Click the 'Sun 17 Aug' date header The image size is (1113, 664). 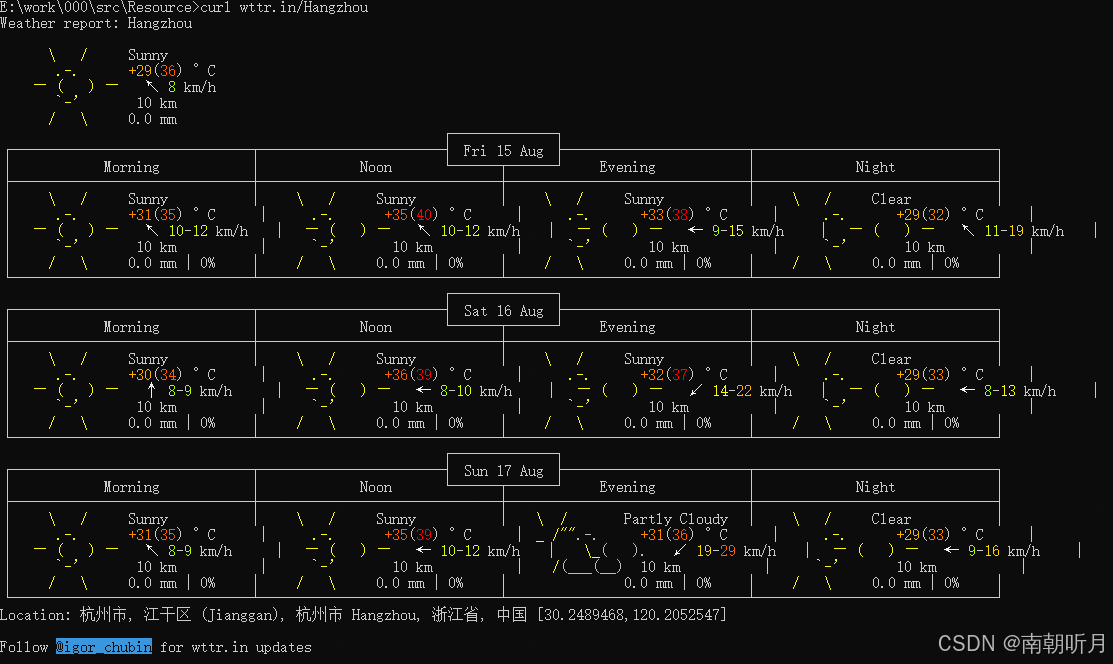click(x=503, y=471)
